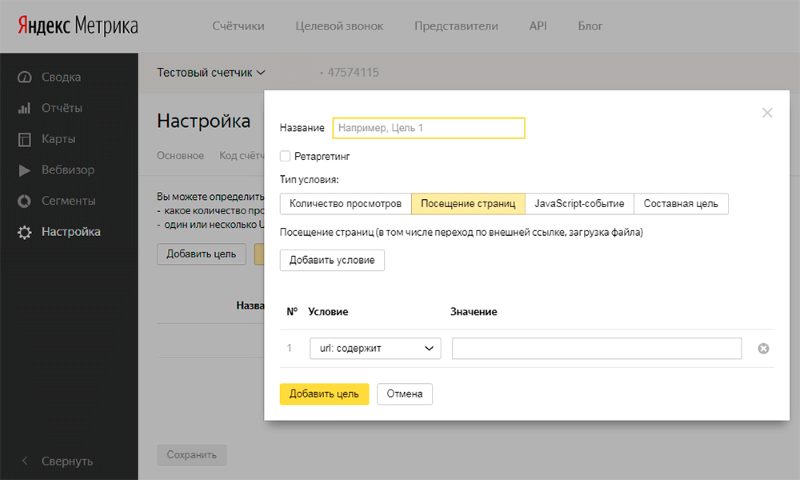
Task: Open the Блог top menu link
Action: [590, 26]
